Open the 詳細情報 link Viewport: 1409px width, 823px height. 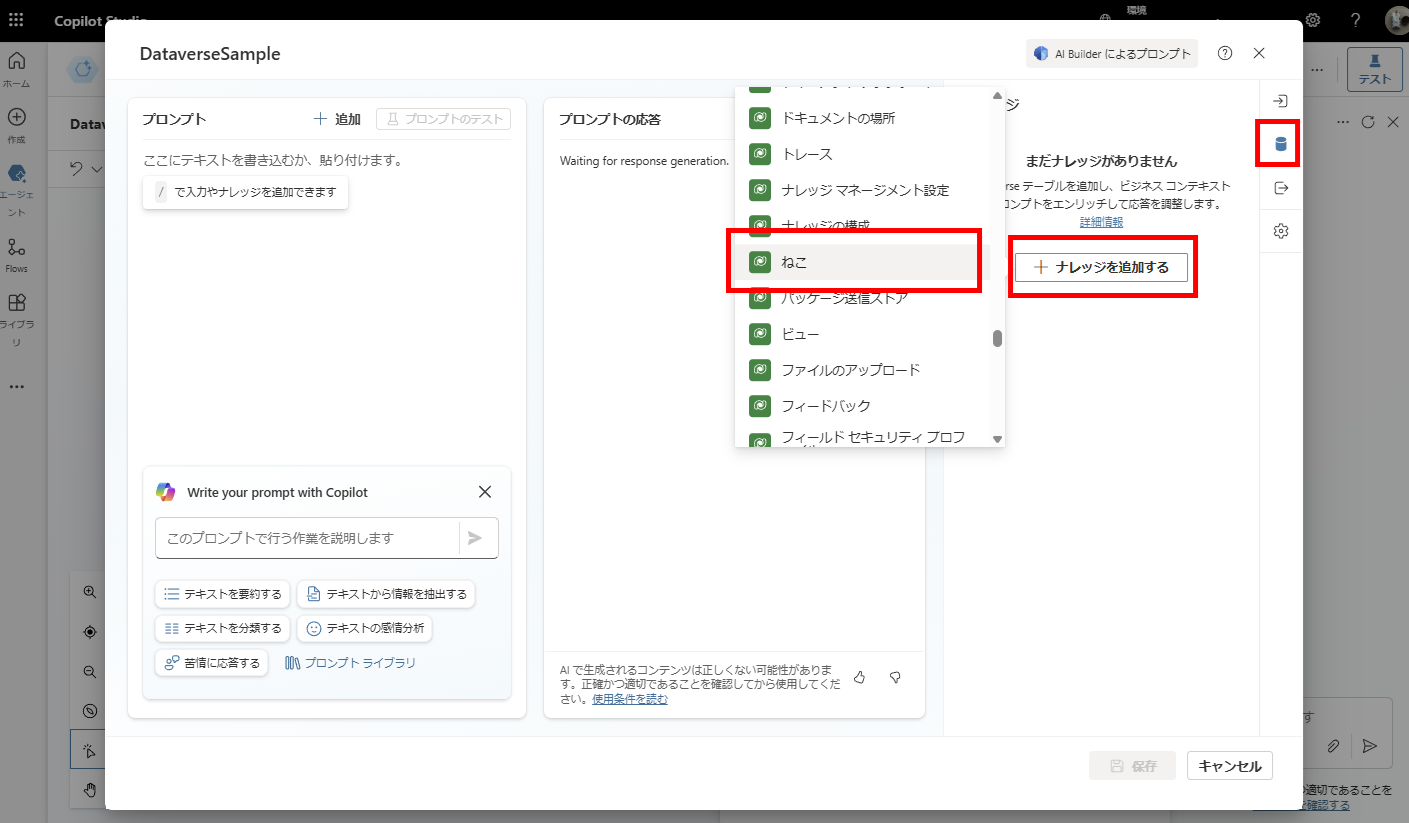(1101, 222)
